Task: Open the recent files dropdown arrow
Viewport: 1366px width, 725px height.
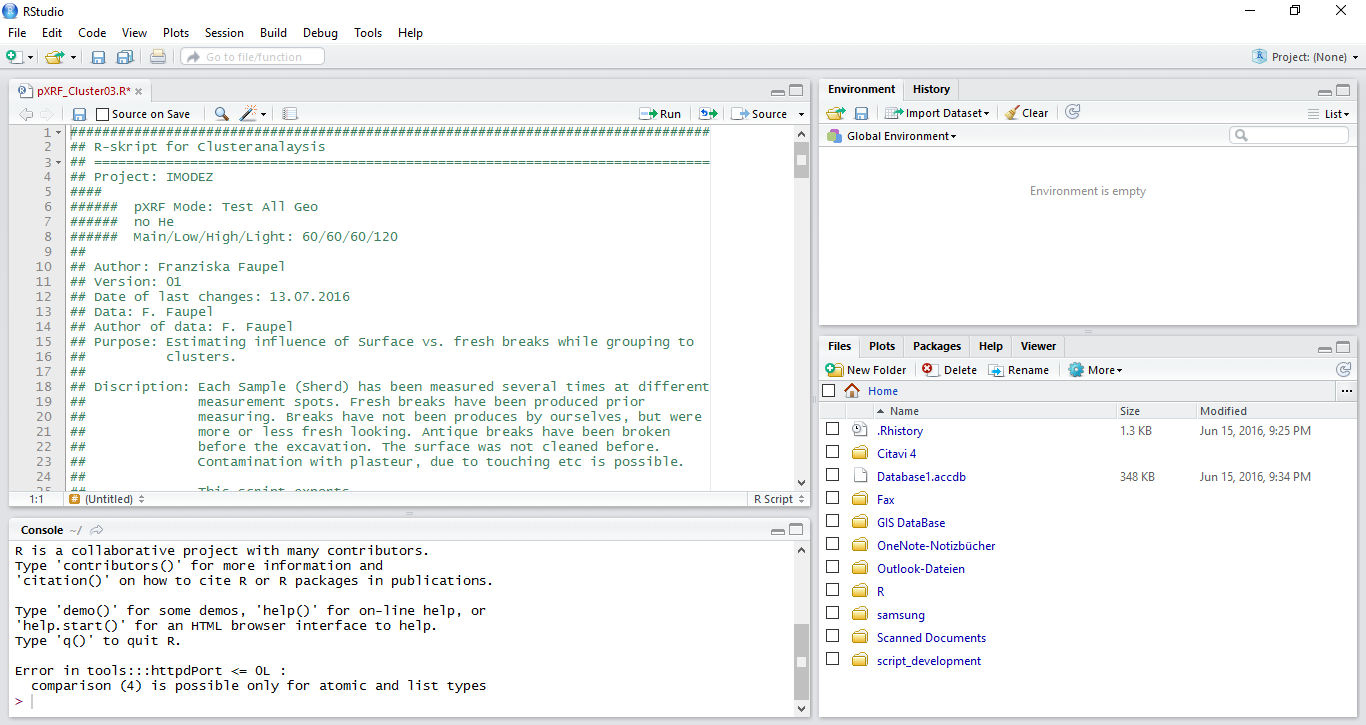Action: coord(73,58)
